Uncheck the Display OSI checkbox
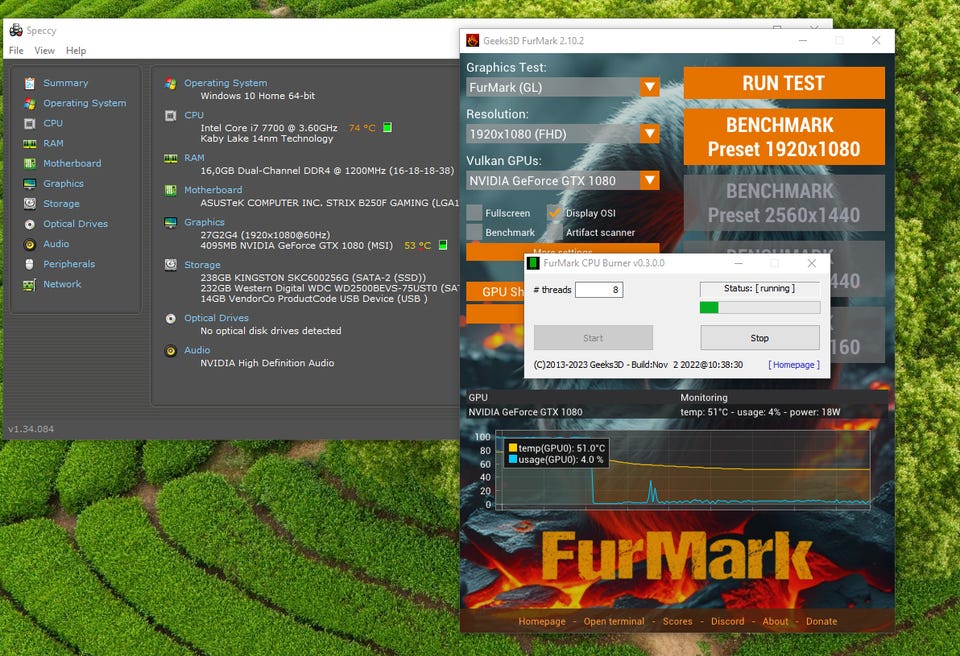The image size is (960, 656). (555, 213)
